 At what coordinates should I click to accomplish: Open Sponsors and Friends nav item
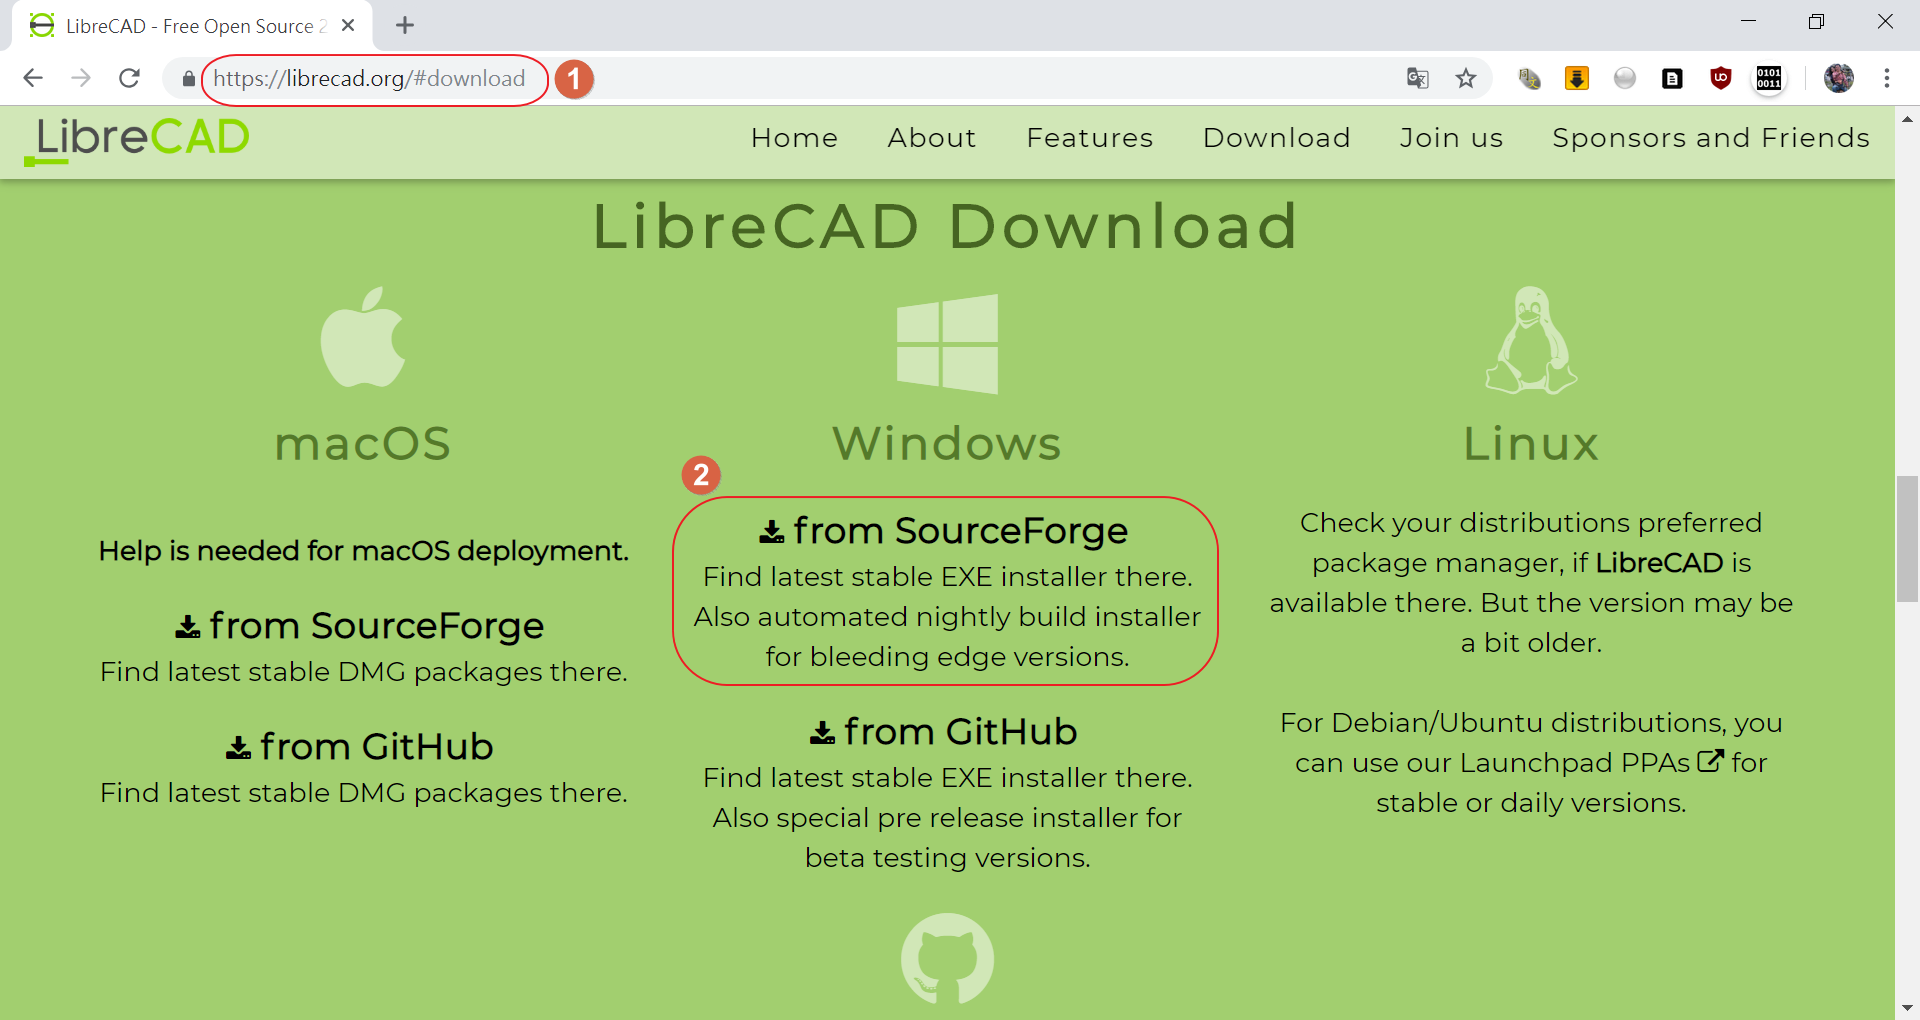(x=1711, y=138)
